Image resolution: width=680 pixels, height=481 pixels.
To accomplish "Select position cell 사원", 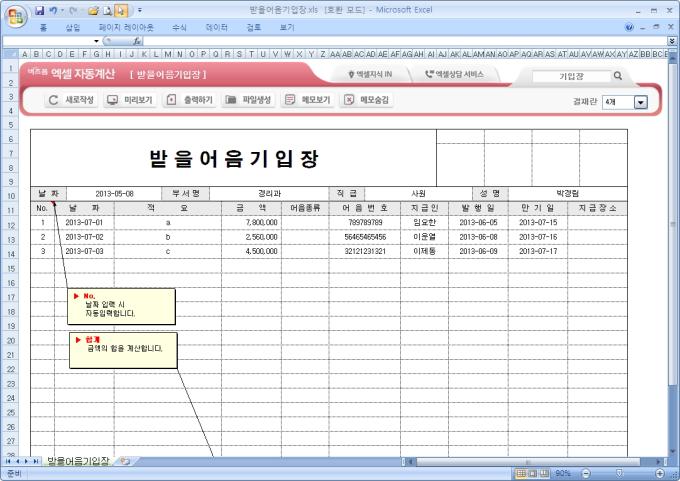I will coord(418,194).
